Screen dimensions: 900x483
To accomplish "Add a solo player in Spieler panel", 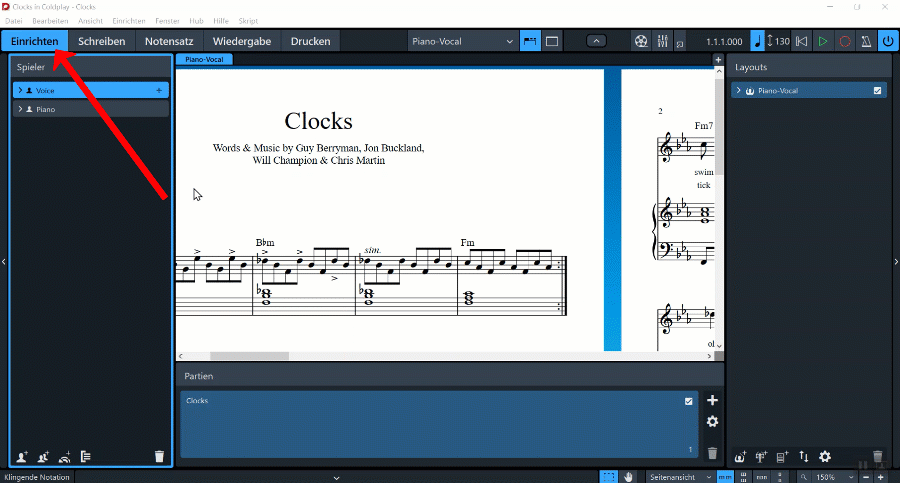I will (22, 457).
